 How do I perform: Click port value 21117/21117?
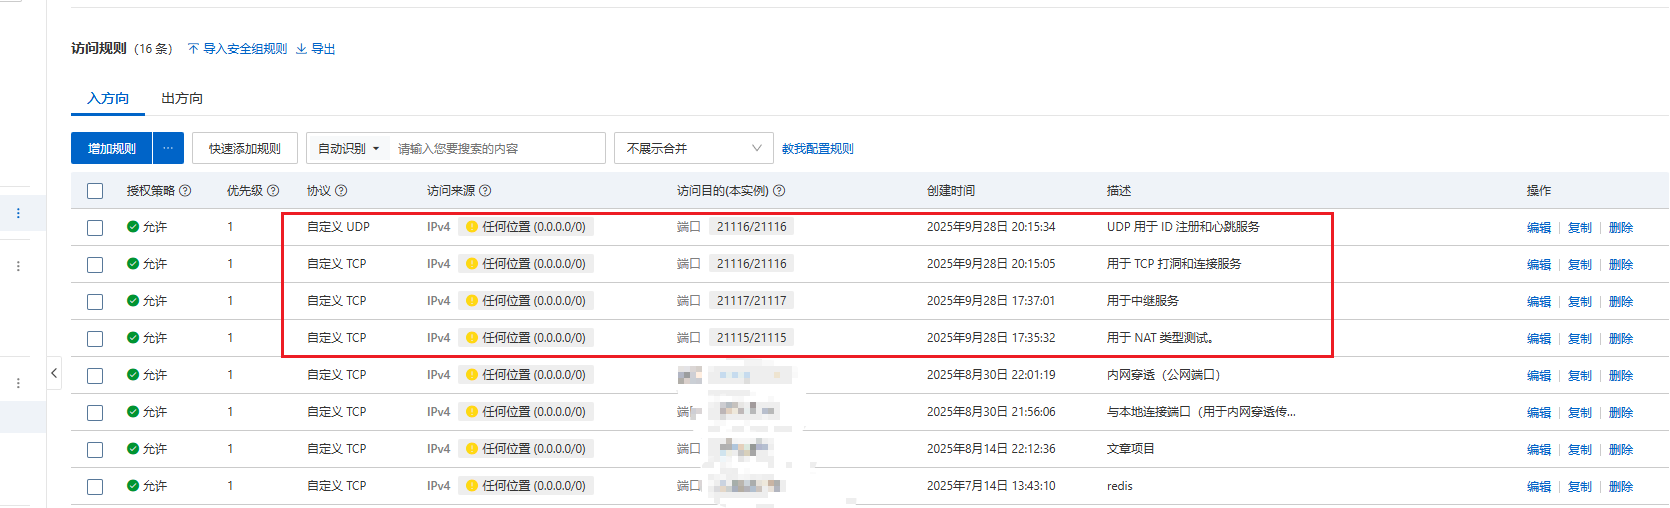click(x=752, y=300)
